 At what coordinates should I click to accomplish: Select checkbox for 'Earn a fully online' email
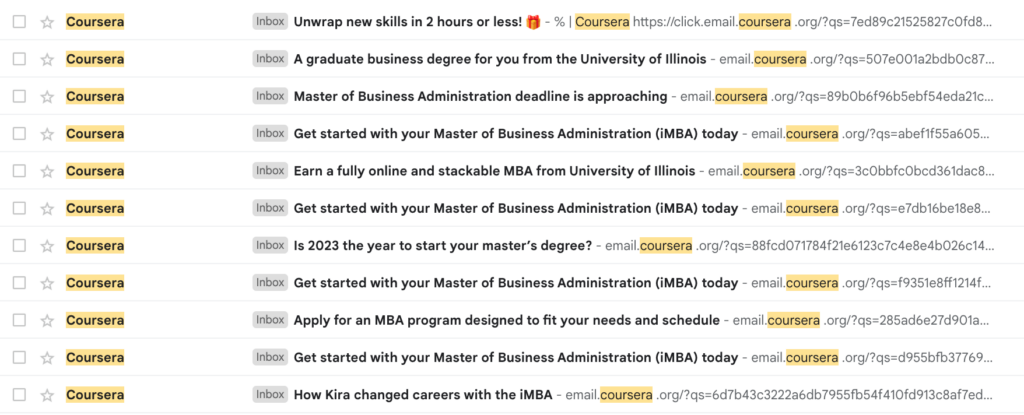(19, 171)
